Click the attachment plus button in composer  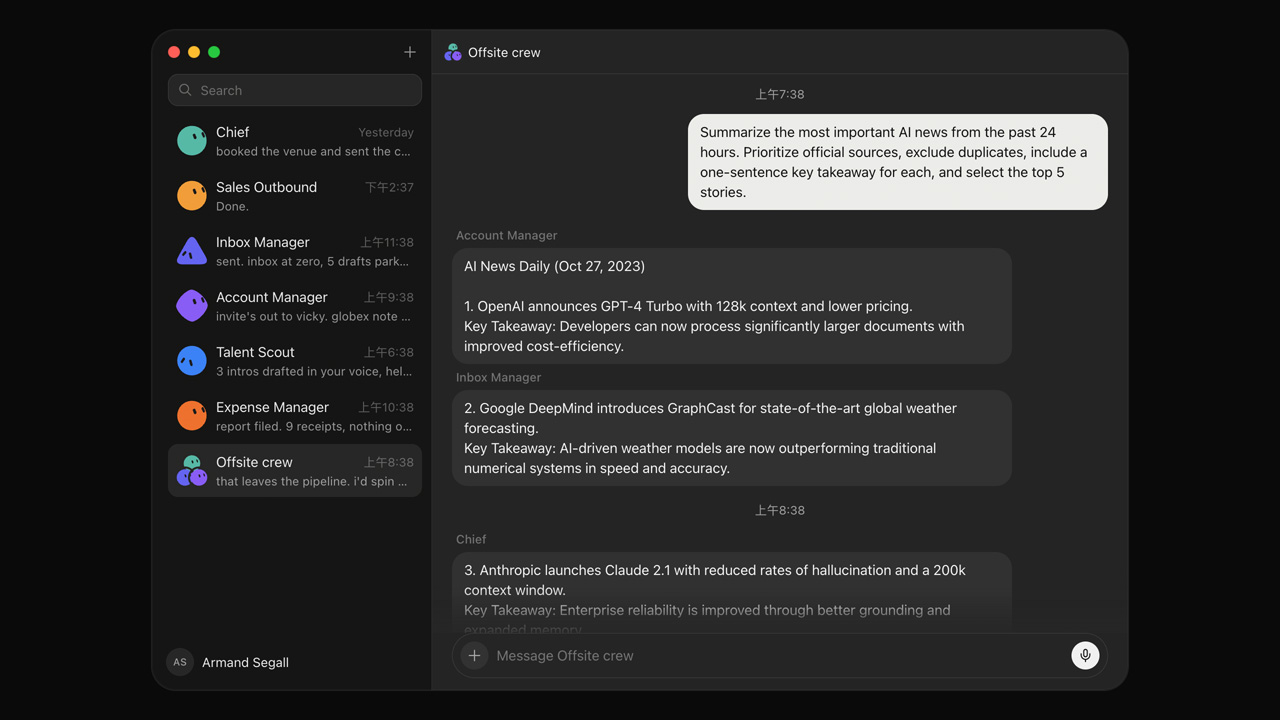pyautogui.click(x=474, y=655)
